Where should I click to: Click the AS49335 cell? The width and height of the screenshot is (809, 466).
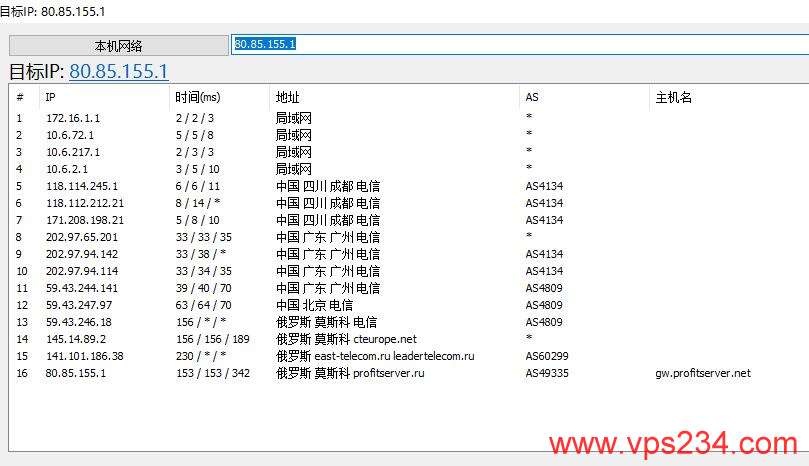point(547,373)
